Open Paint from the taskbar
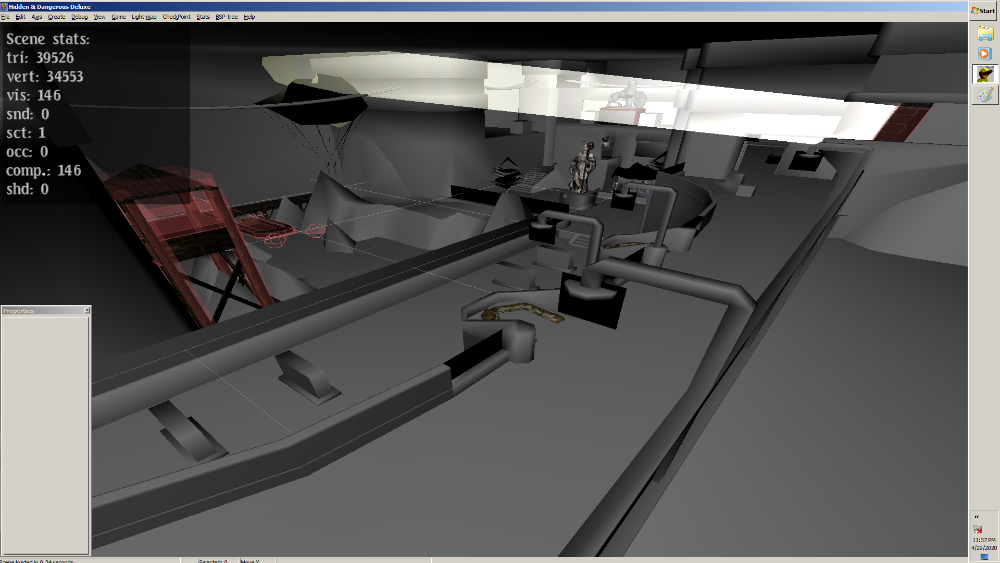Image resolution: width=1000 pixels, height=563 pixels. 985,95
